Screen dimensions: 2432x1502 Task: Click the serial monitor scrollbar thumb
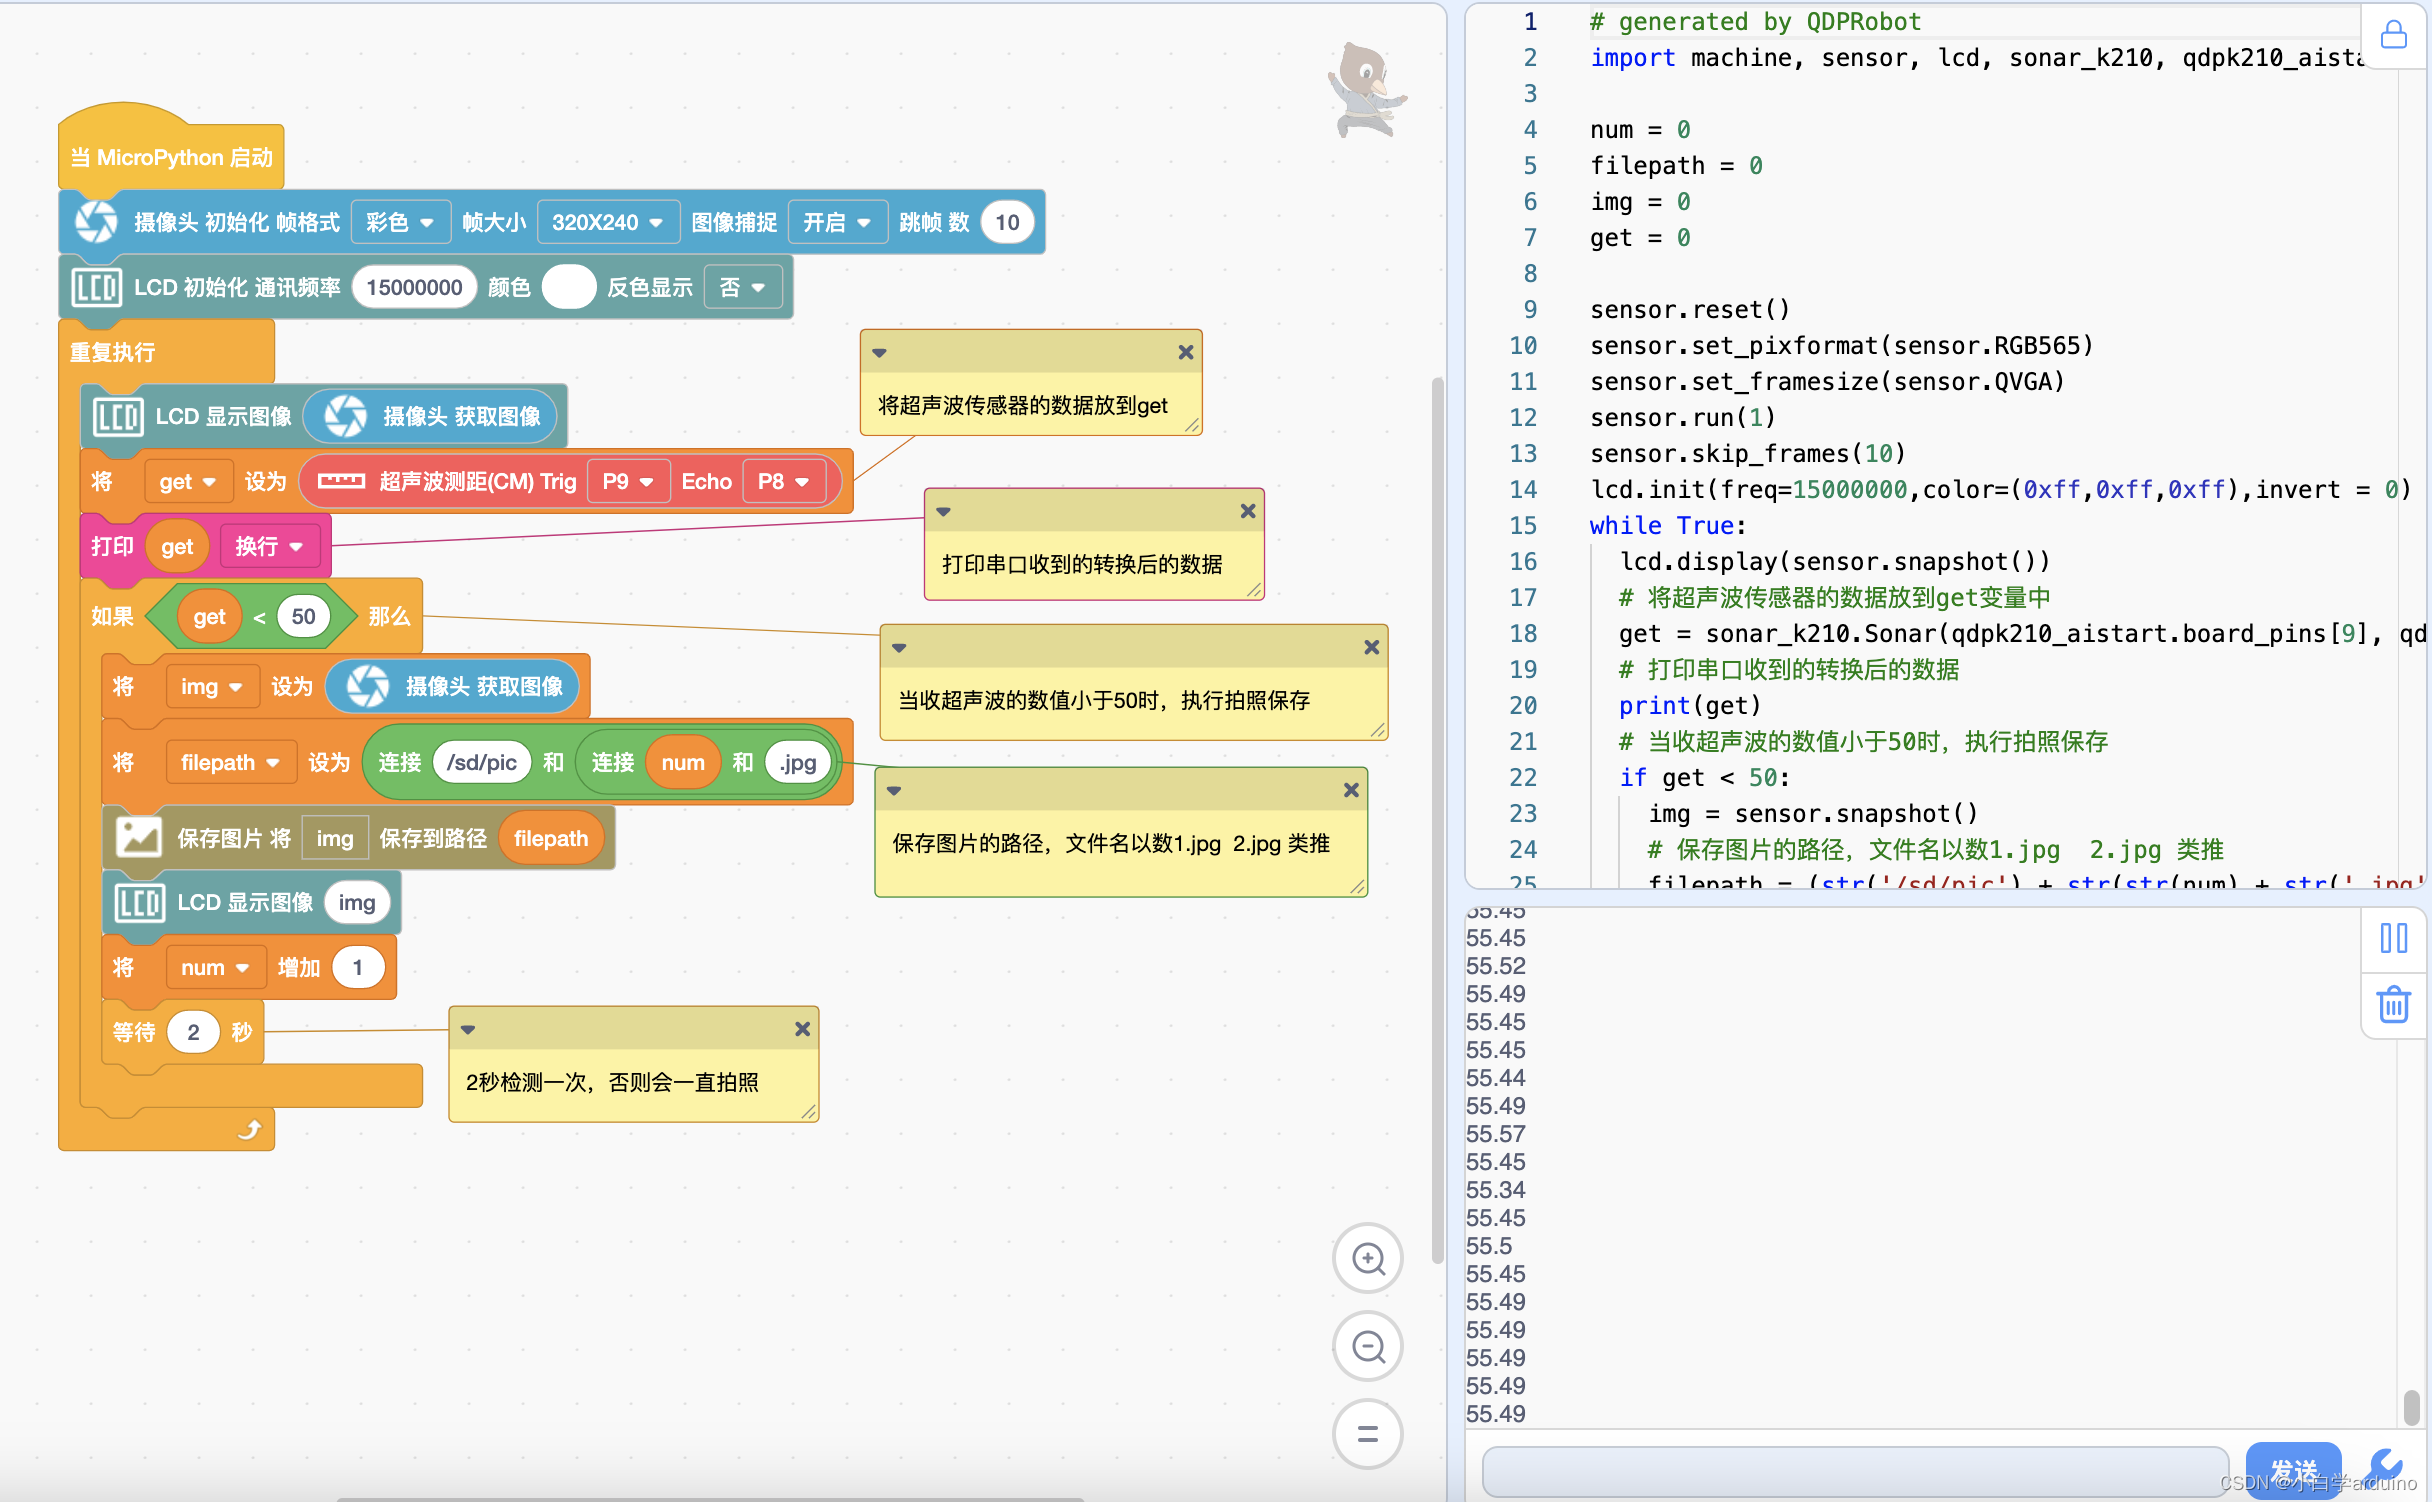(2410, 1407)
